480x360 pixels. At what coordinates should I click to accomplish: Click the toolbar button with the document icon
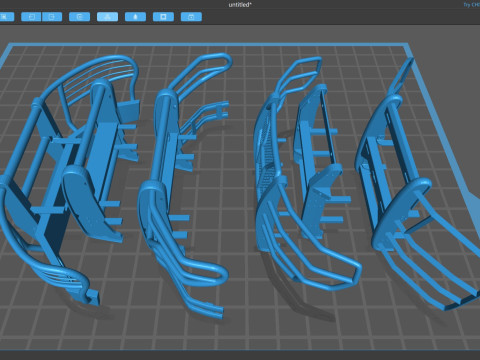79,17
